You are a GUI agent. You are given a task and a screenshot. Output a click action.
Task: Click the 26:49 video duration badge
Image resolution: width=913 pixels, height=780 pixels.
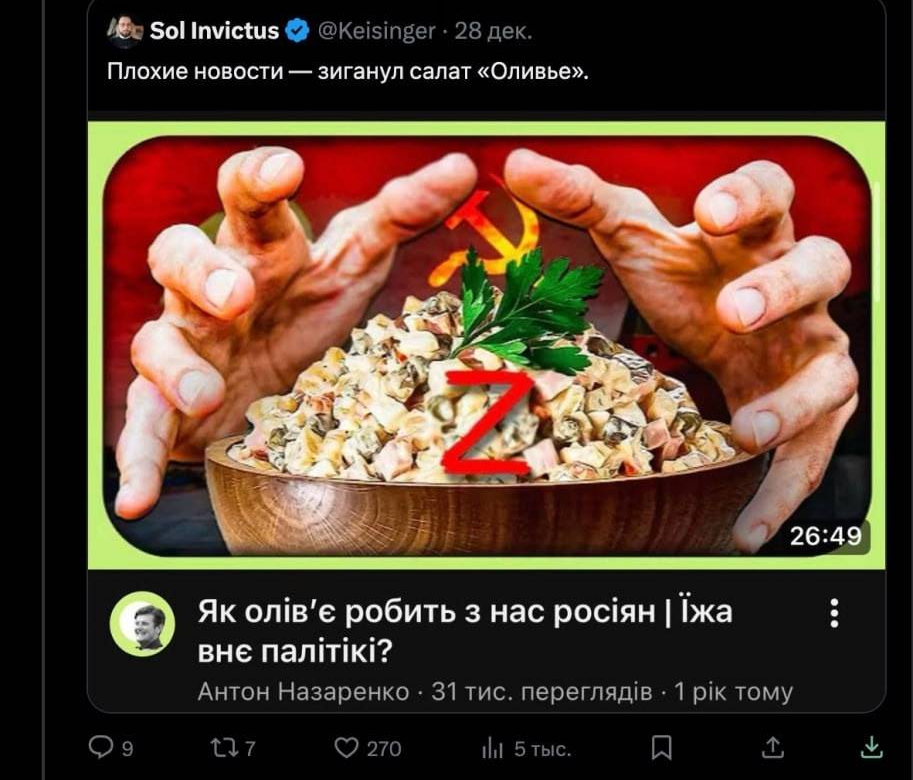point(826,536)
